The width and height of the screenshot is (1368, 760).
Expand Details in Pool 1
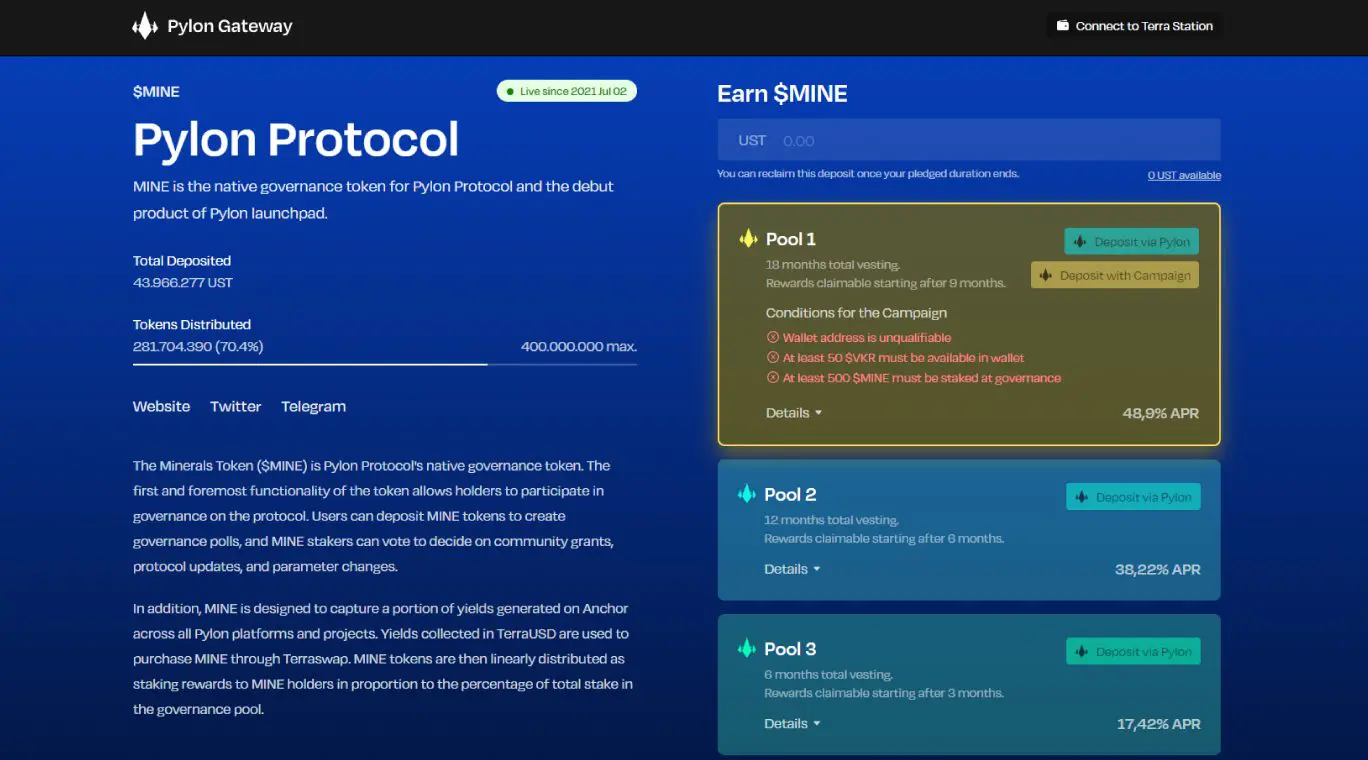click(x=794, y=413)
